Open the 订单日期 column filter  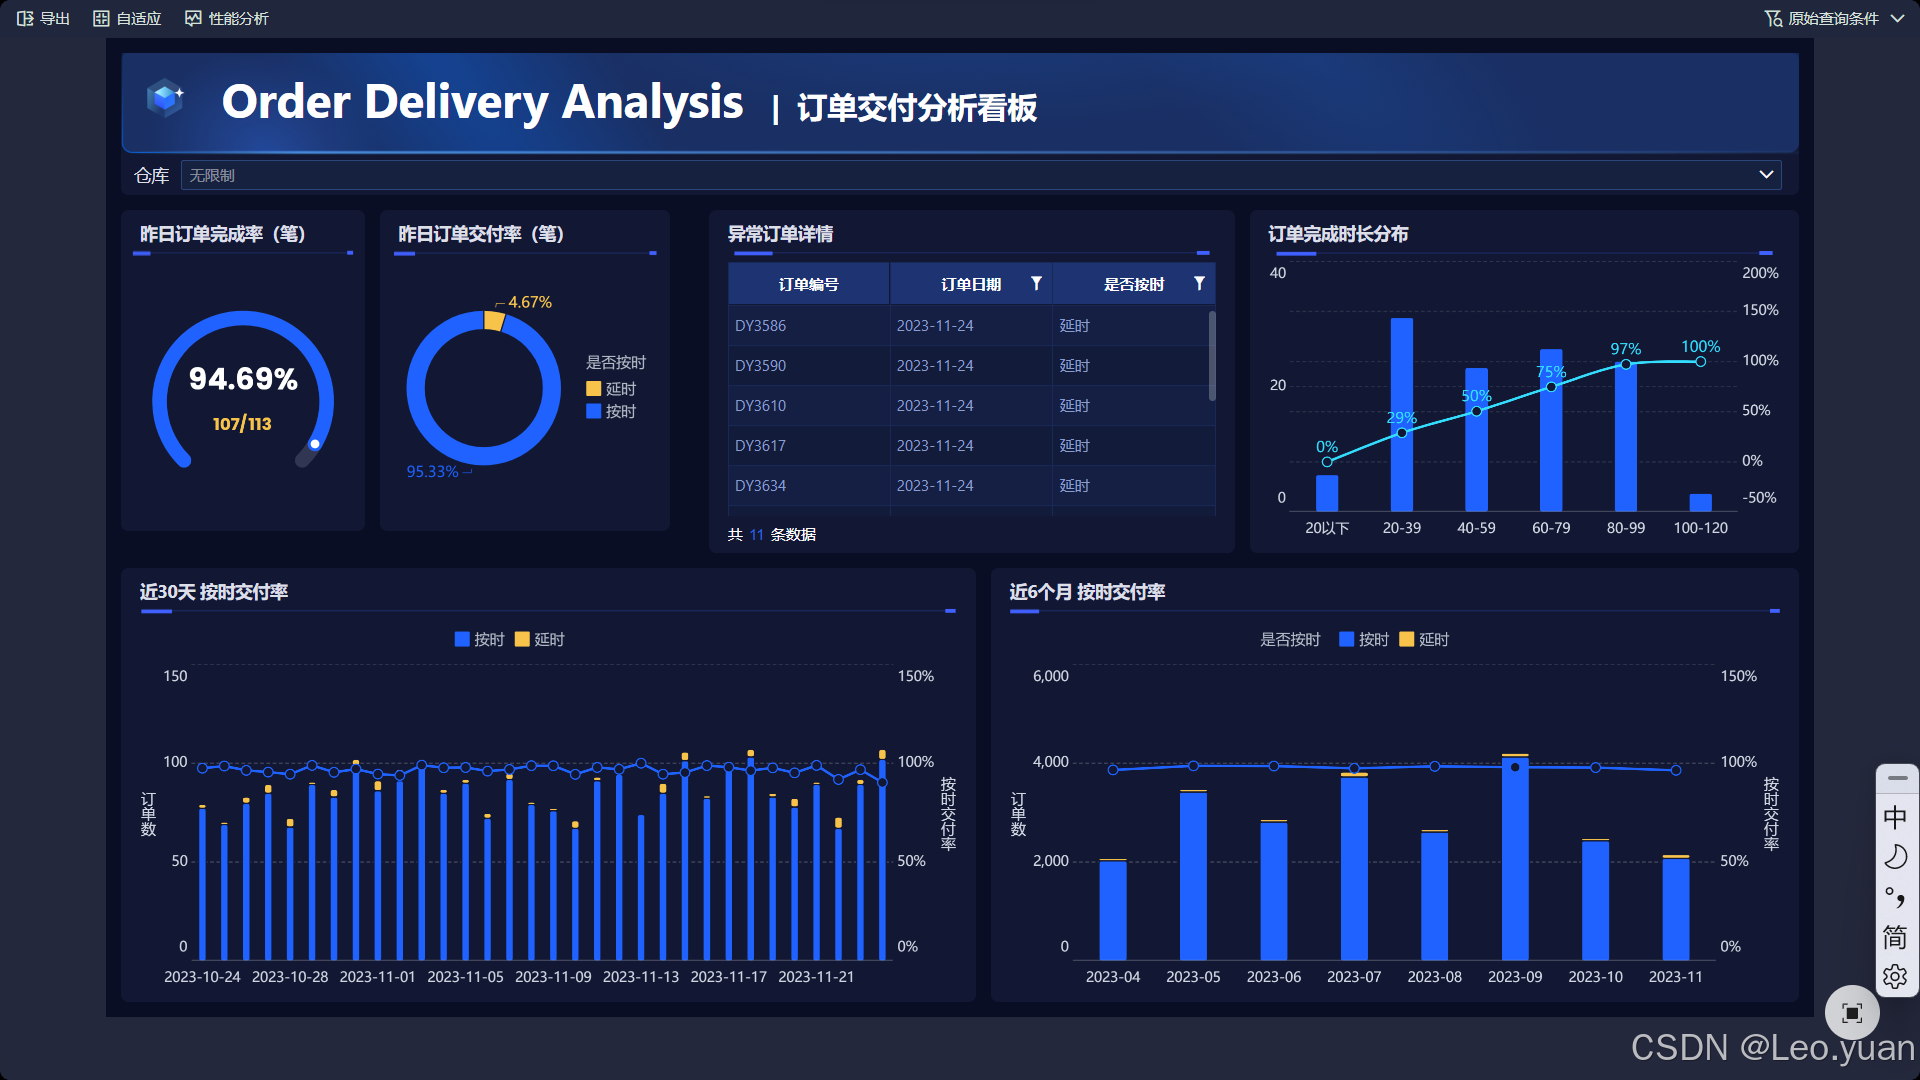pos(1037,284)
